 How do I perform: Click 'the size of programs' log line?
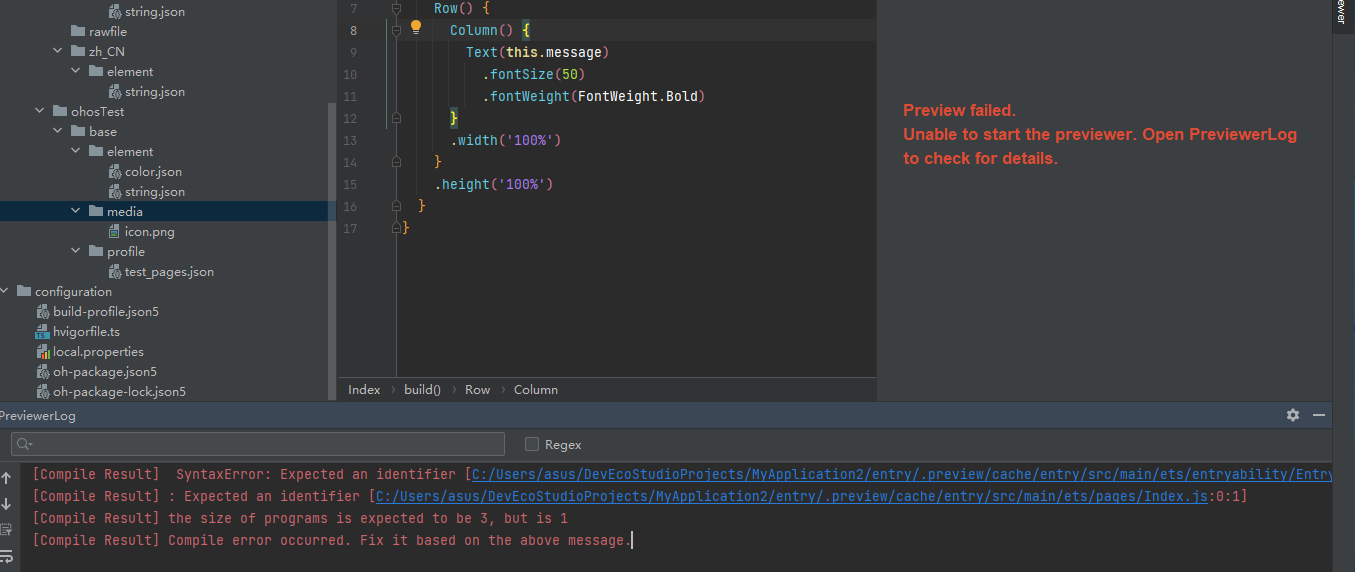point(300,518)
